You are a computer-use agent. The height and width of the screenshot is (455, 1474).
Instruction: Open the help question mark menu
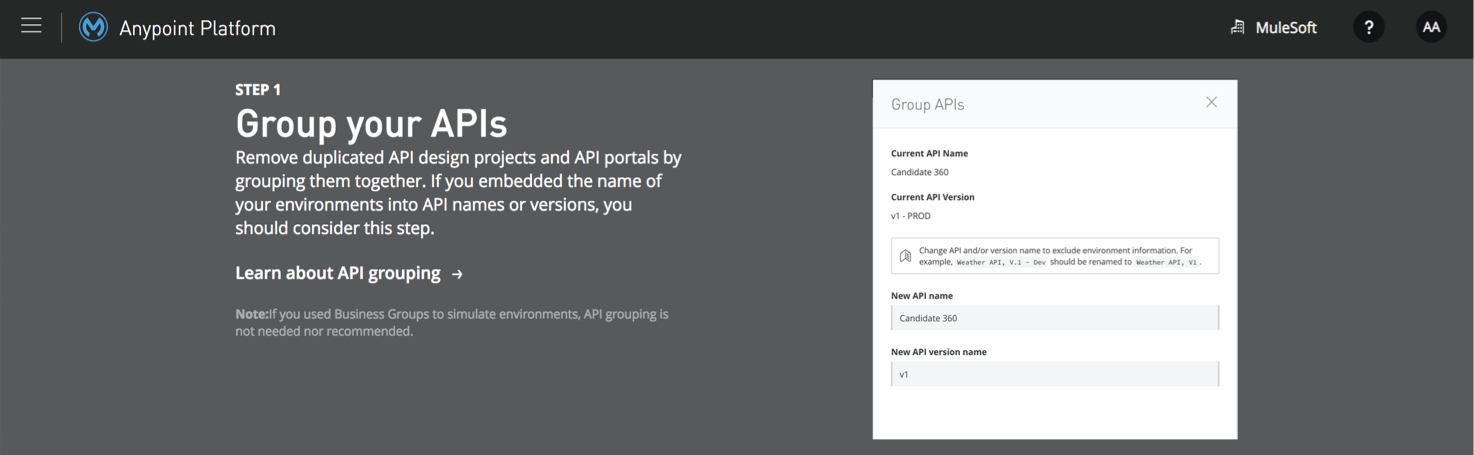tap(1369, 27)
